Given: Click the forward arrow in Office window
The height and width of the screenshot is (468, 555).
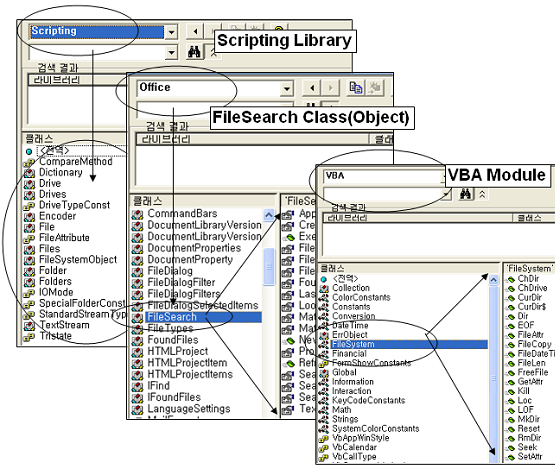Looking at the screenshot, I should 330,88.
